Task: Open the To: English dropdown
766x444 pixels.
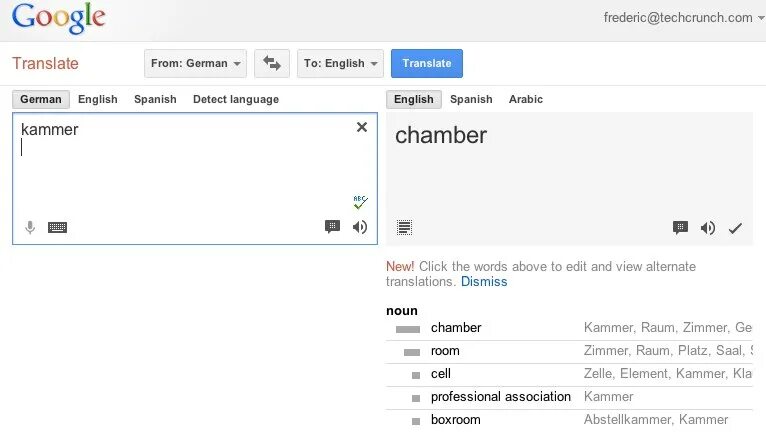Action: pyautogui.click(x=340, y=63)
